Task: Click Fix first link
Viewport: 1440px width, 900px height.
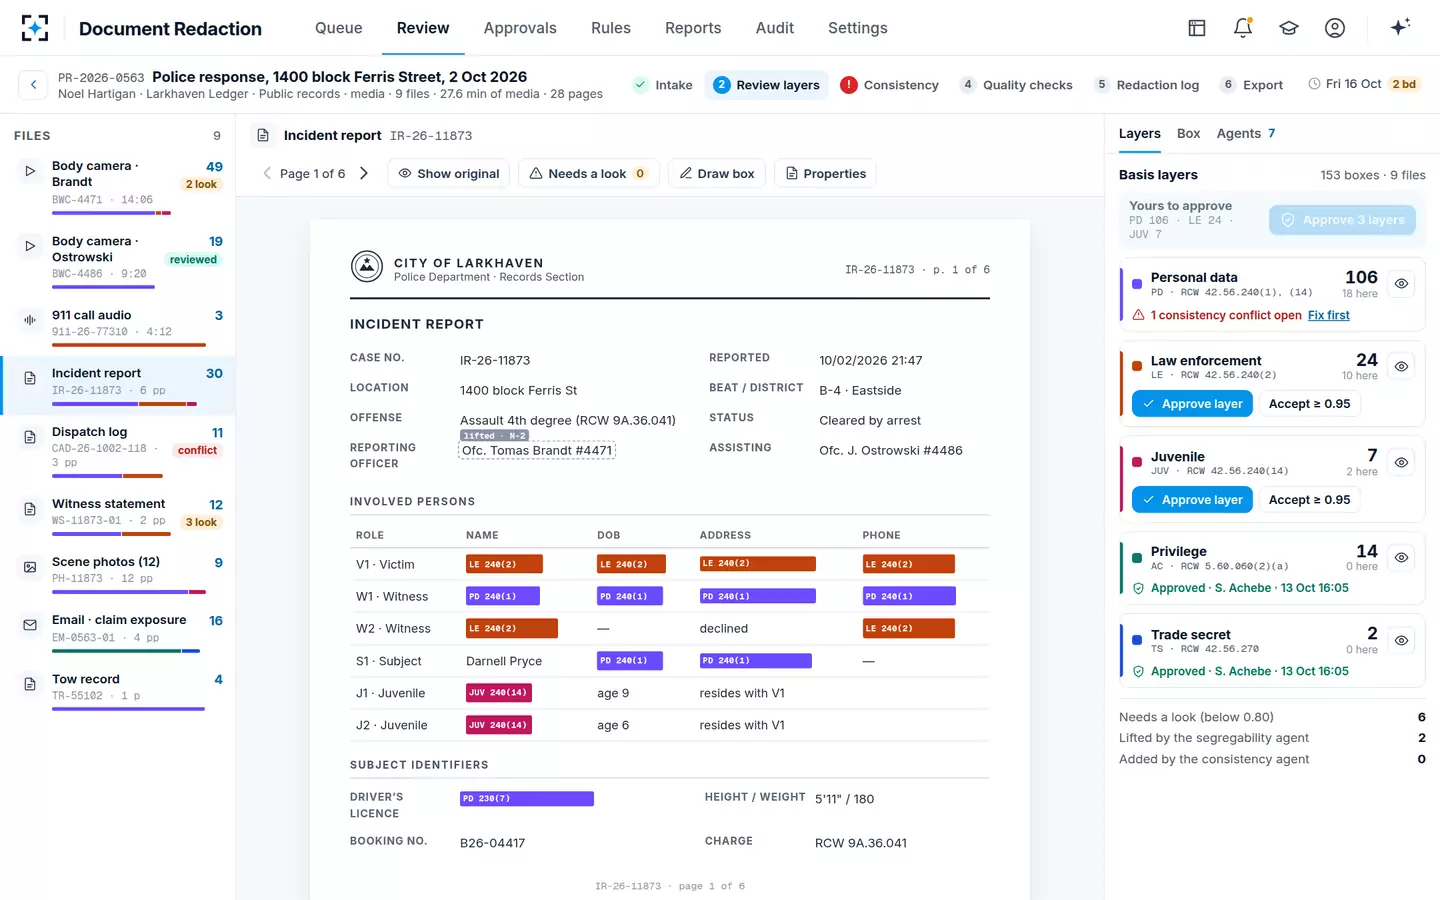Action: [1329, 315]
